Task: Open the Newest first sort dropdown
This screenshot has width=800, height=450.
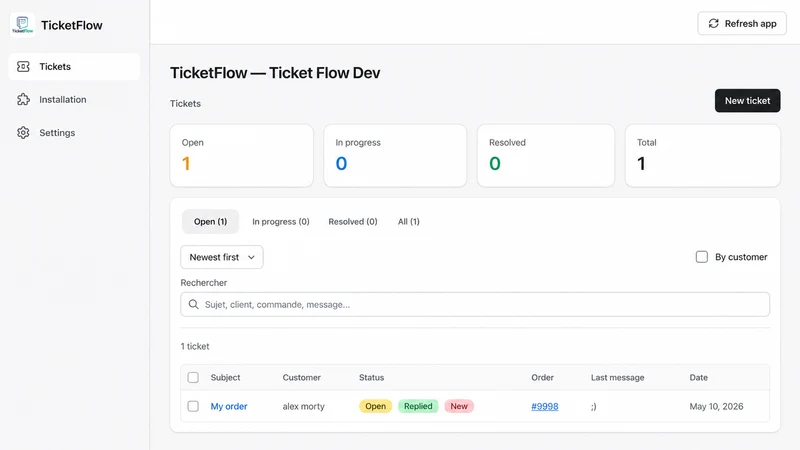Action: coord(222,257)
